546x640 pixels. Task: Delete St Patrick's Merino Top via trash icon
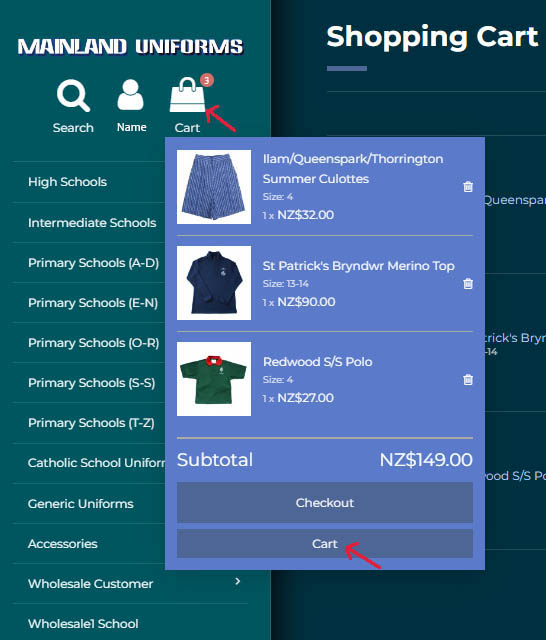point(468,283)
